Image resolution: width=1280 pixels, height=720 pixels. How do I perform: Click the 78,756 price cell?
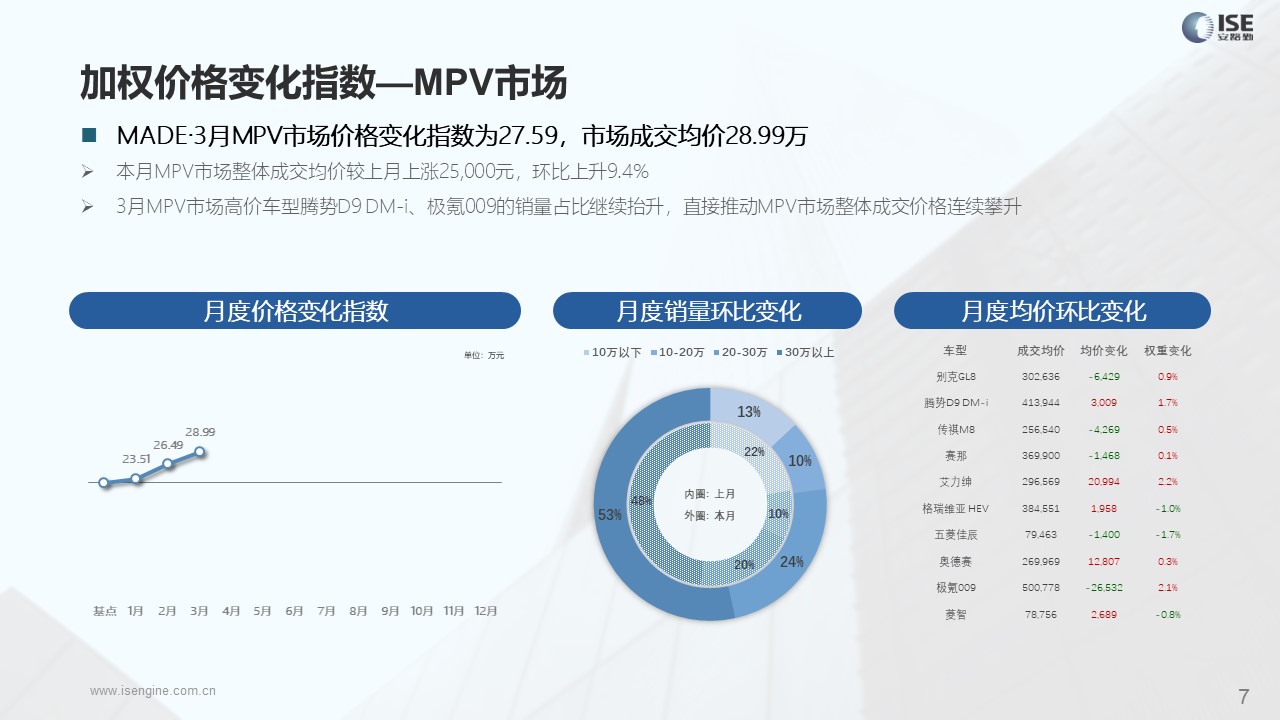[x=1041, y=615]
